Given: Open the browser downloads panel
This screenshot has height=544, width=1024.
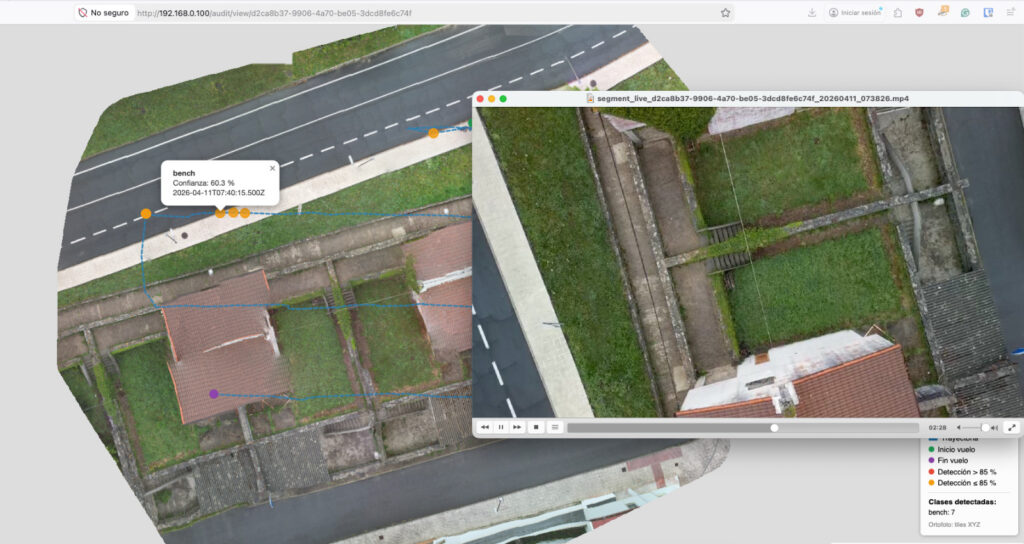Looking at the screenshot, I should (812, 13).
